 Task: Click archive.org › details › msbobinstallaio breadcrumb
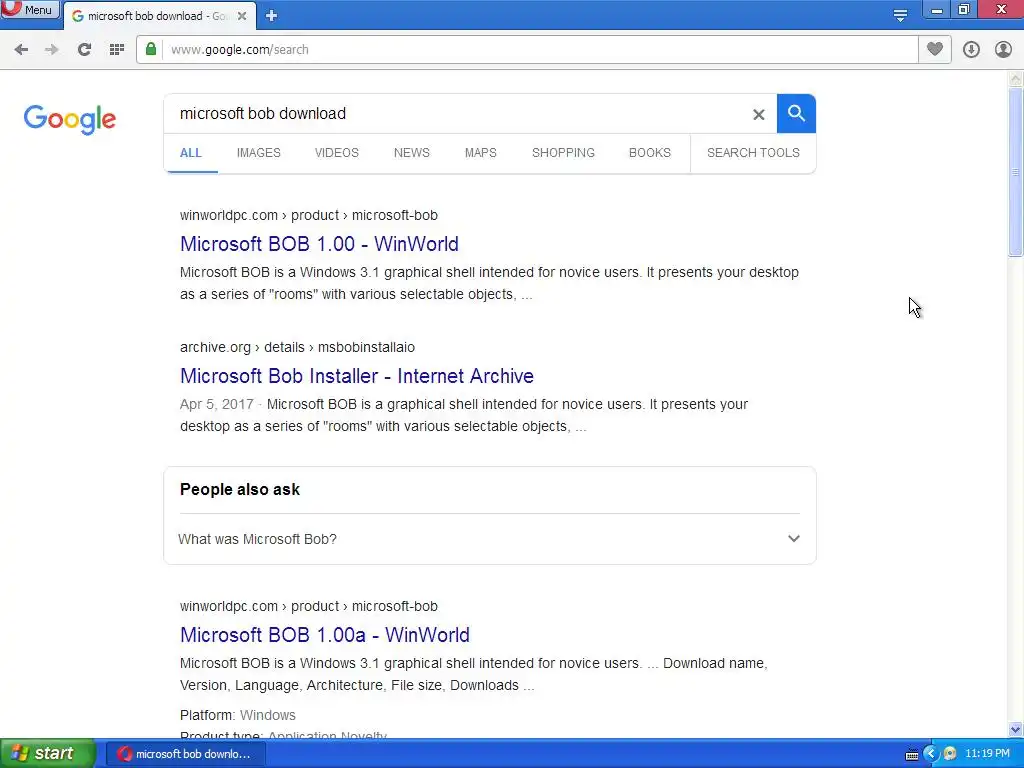tap(297, 347)
